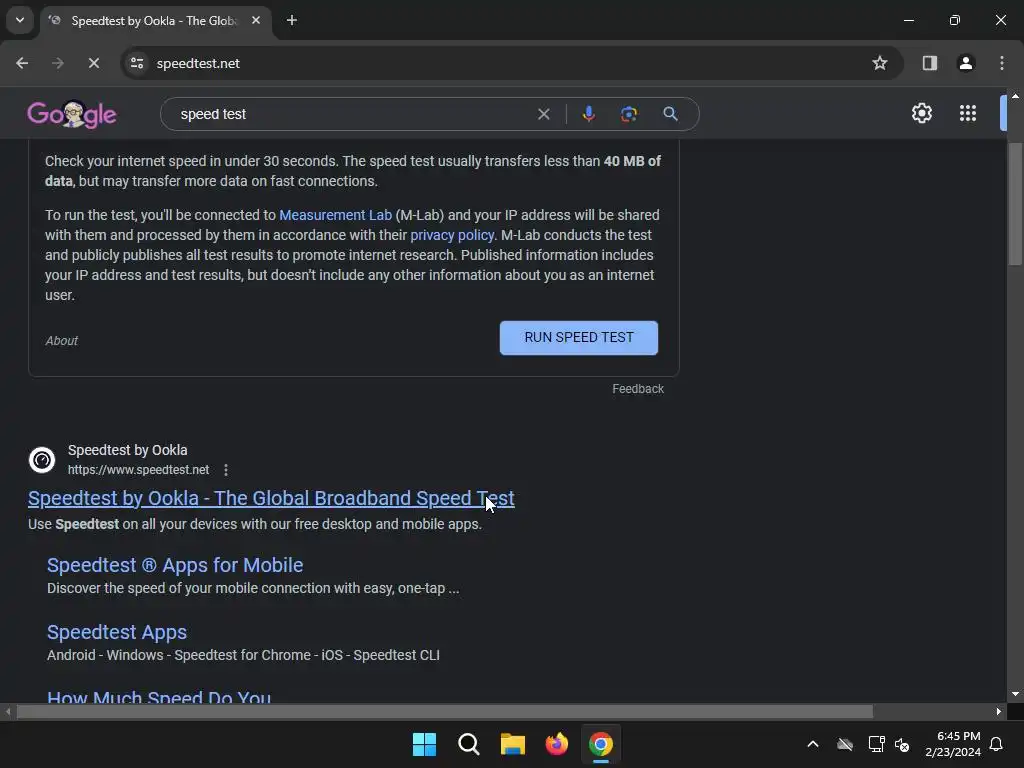Viewport: 1024px width, 768px height.
Task: Open the privacy policy link
Action: (x=452, y=235)
